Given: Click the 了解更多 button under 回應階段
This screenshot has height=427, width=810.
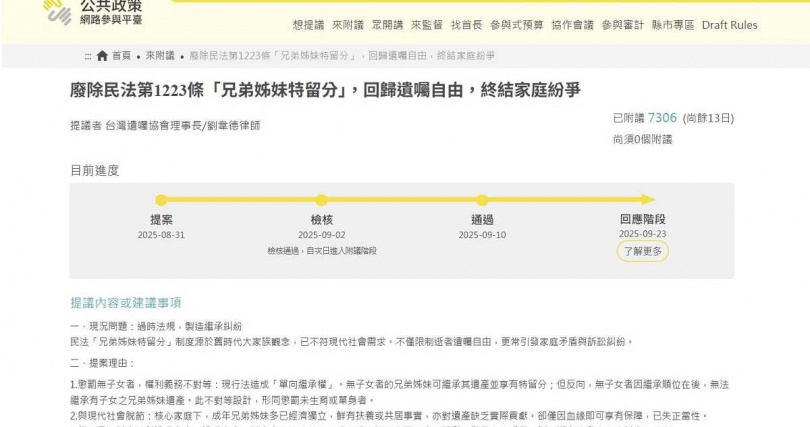Looking at the screenshot, I should click(x=641, y=251).
